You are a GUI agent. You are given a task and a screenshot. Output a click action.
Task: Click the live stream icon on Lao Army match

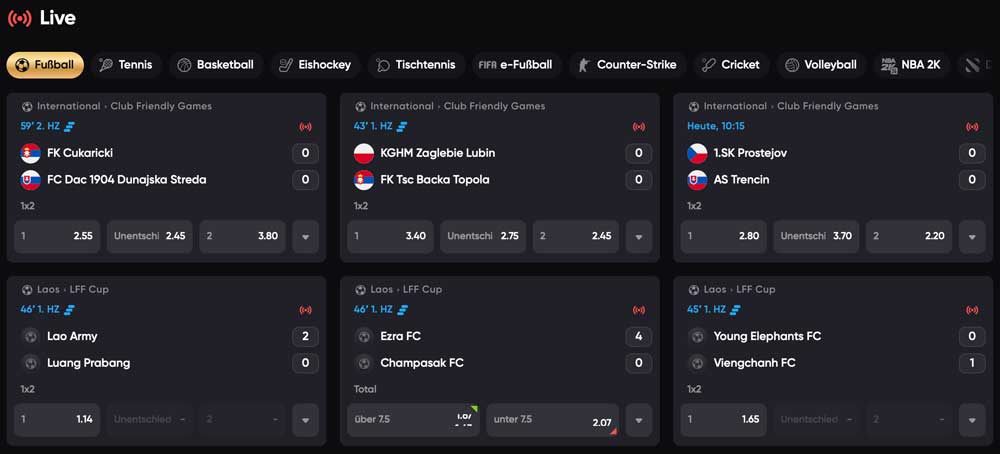[305, 310]
